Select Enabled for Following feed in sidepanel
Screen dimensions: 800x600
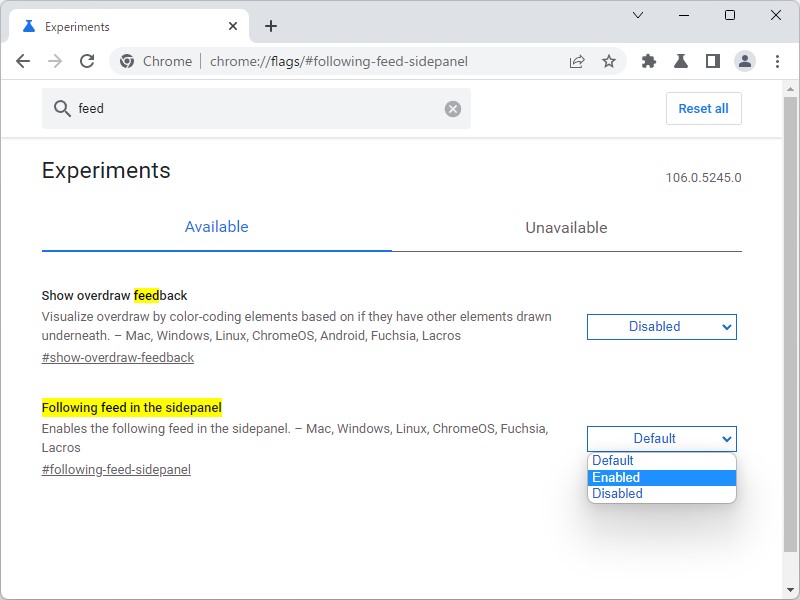pyautogui.click(x=661, y=477)
